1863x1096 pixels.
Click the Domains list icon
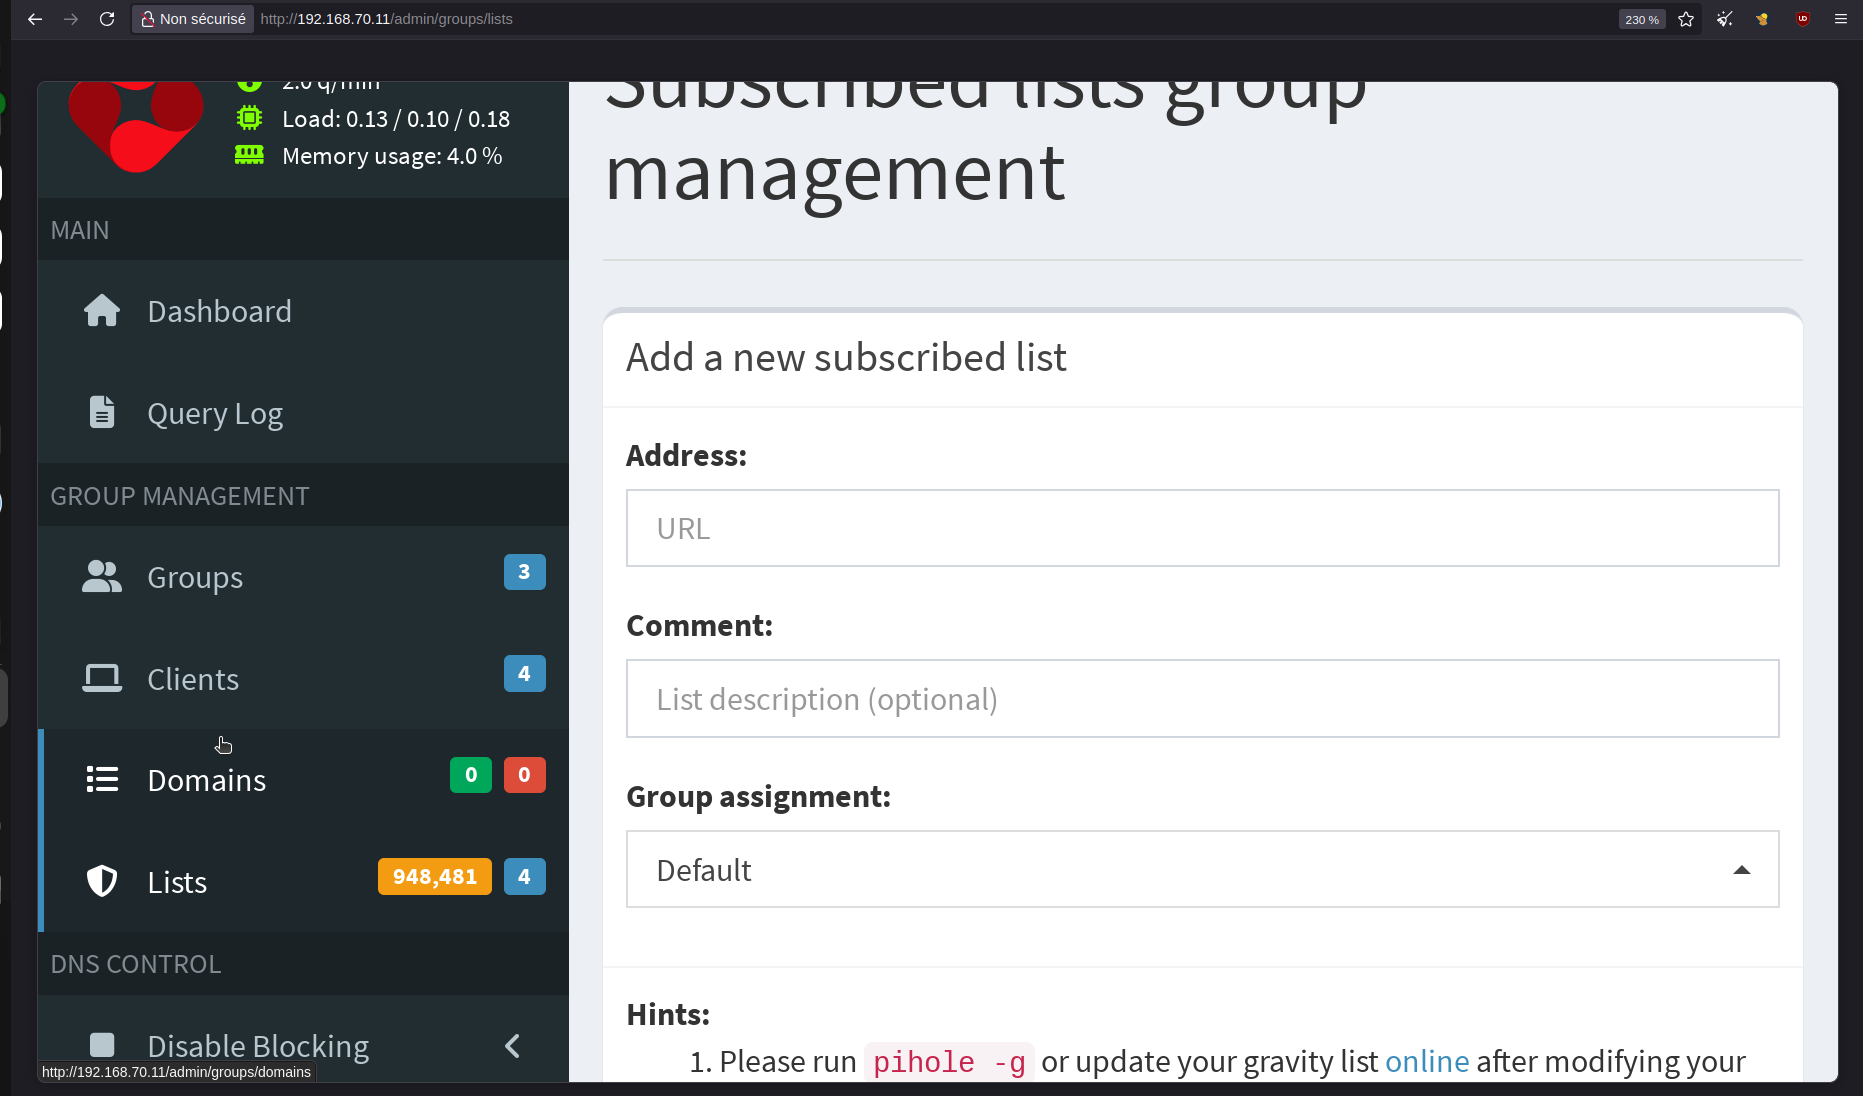[x=102, y=780]
